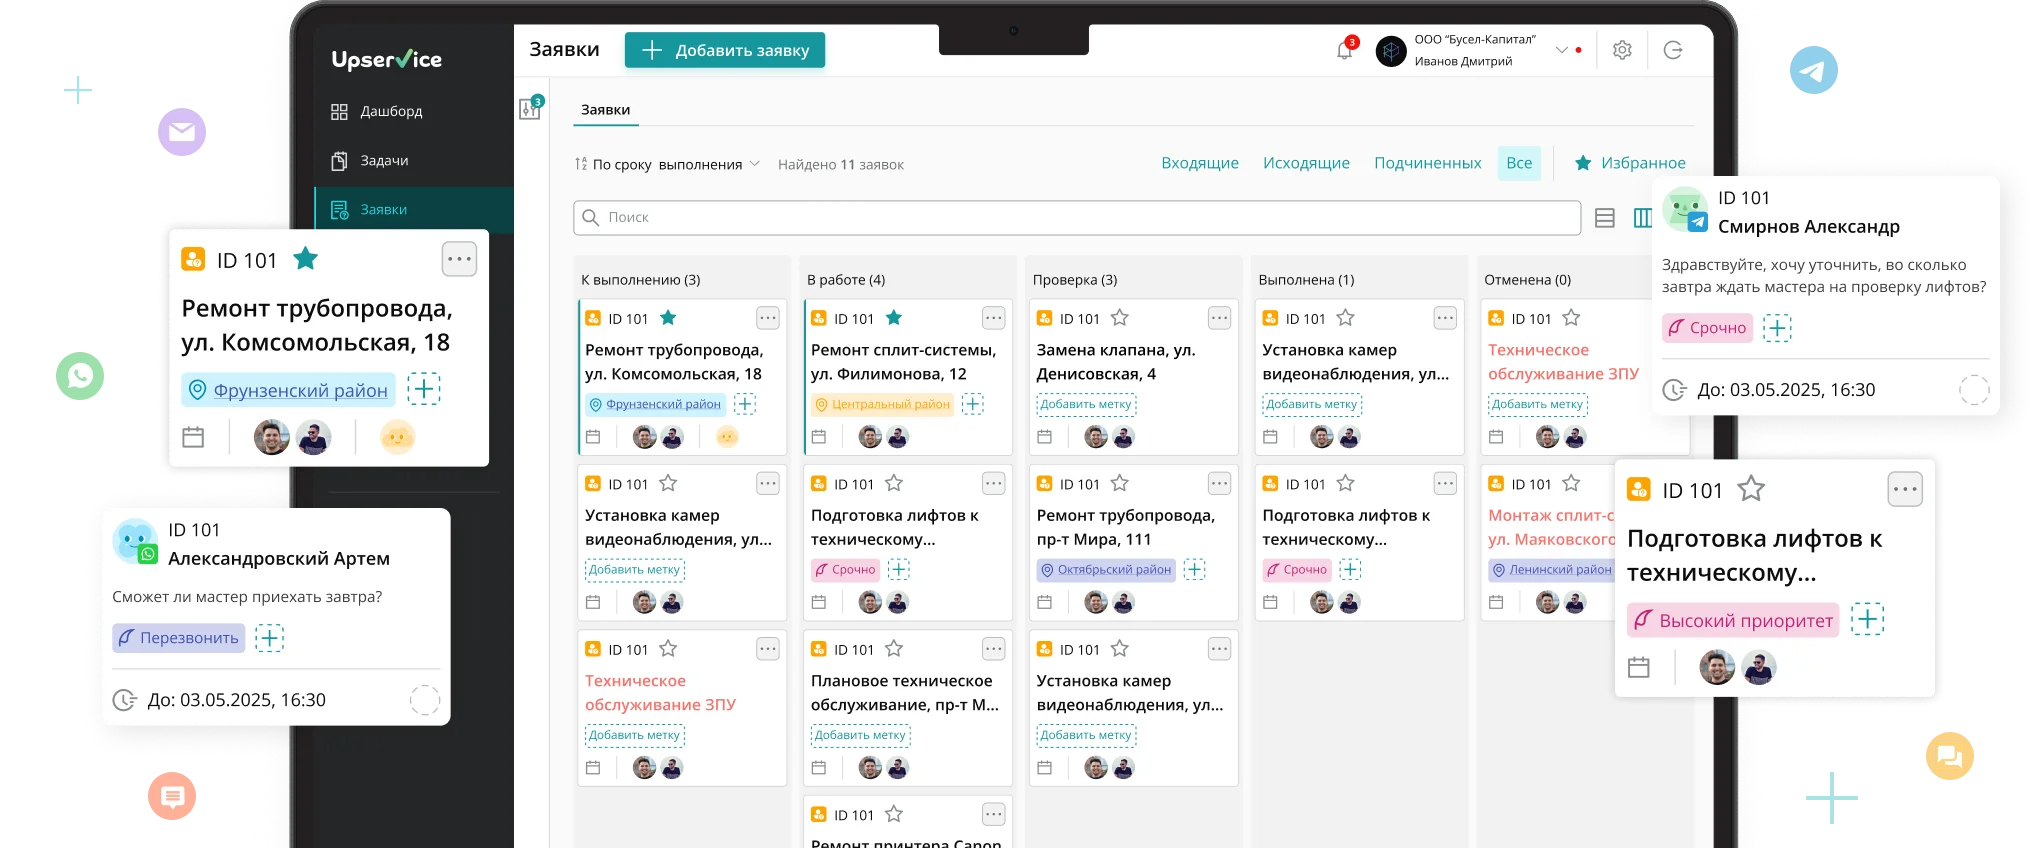Screen dimensions: 2028x848
Task: Toggle star on large Ремонт трубопровода popup card
Action: [305, 259]
